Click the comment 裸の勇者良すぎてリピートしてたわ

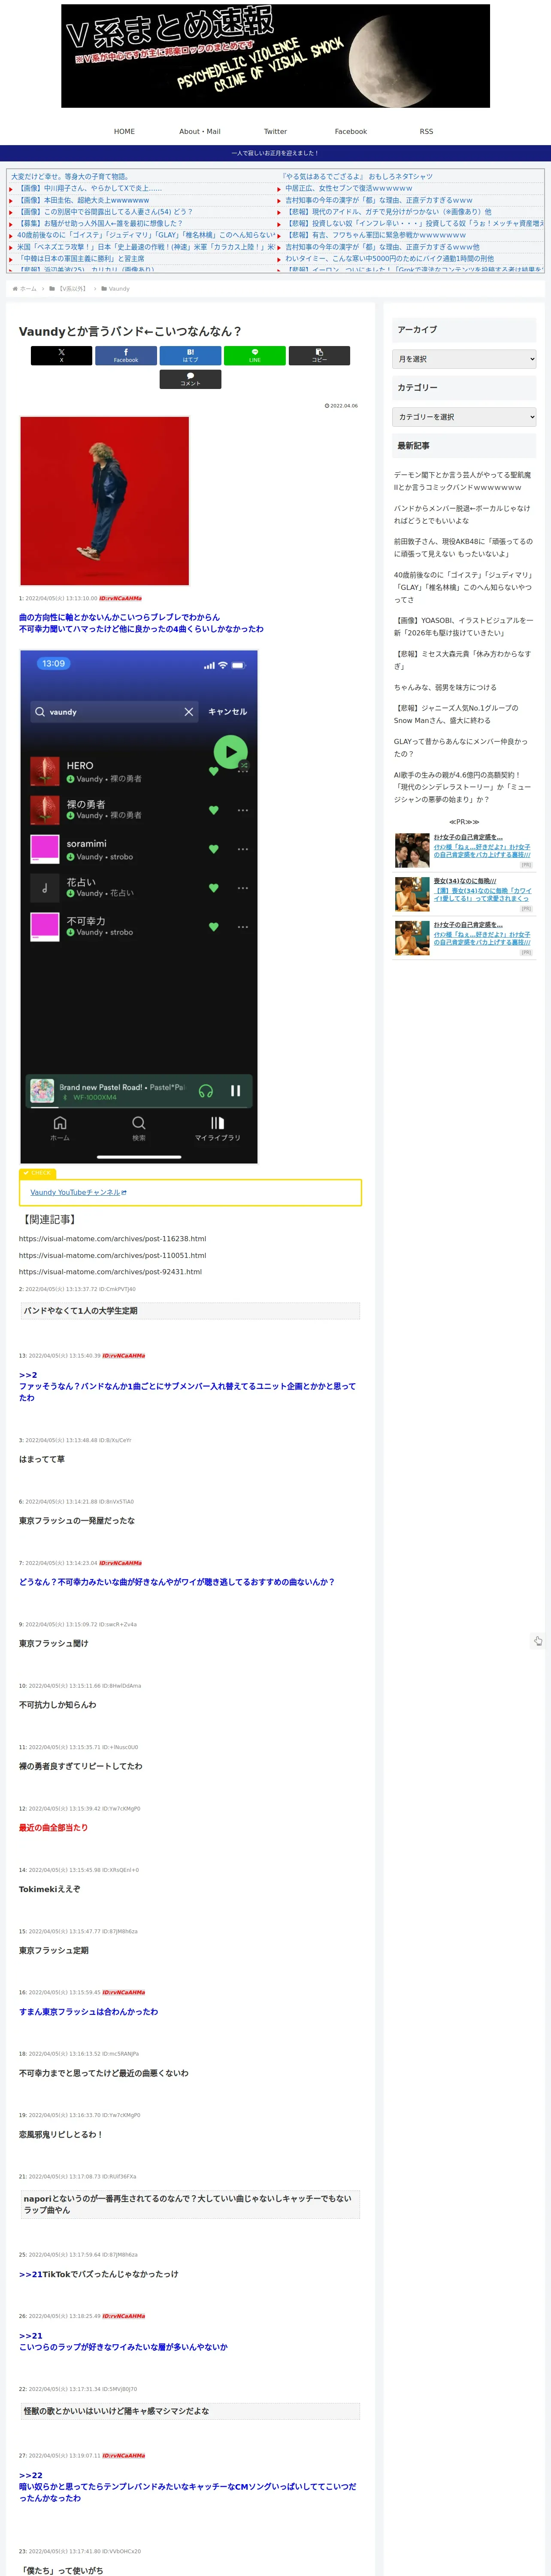[x=80, y=1766]
